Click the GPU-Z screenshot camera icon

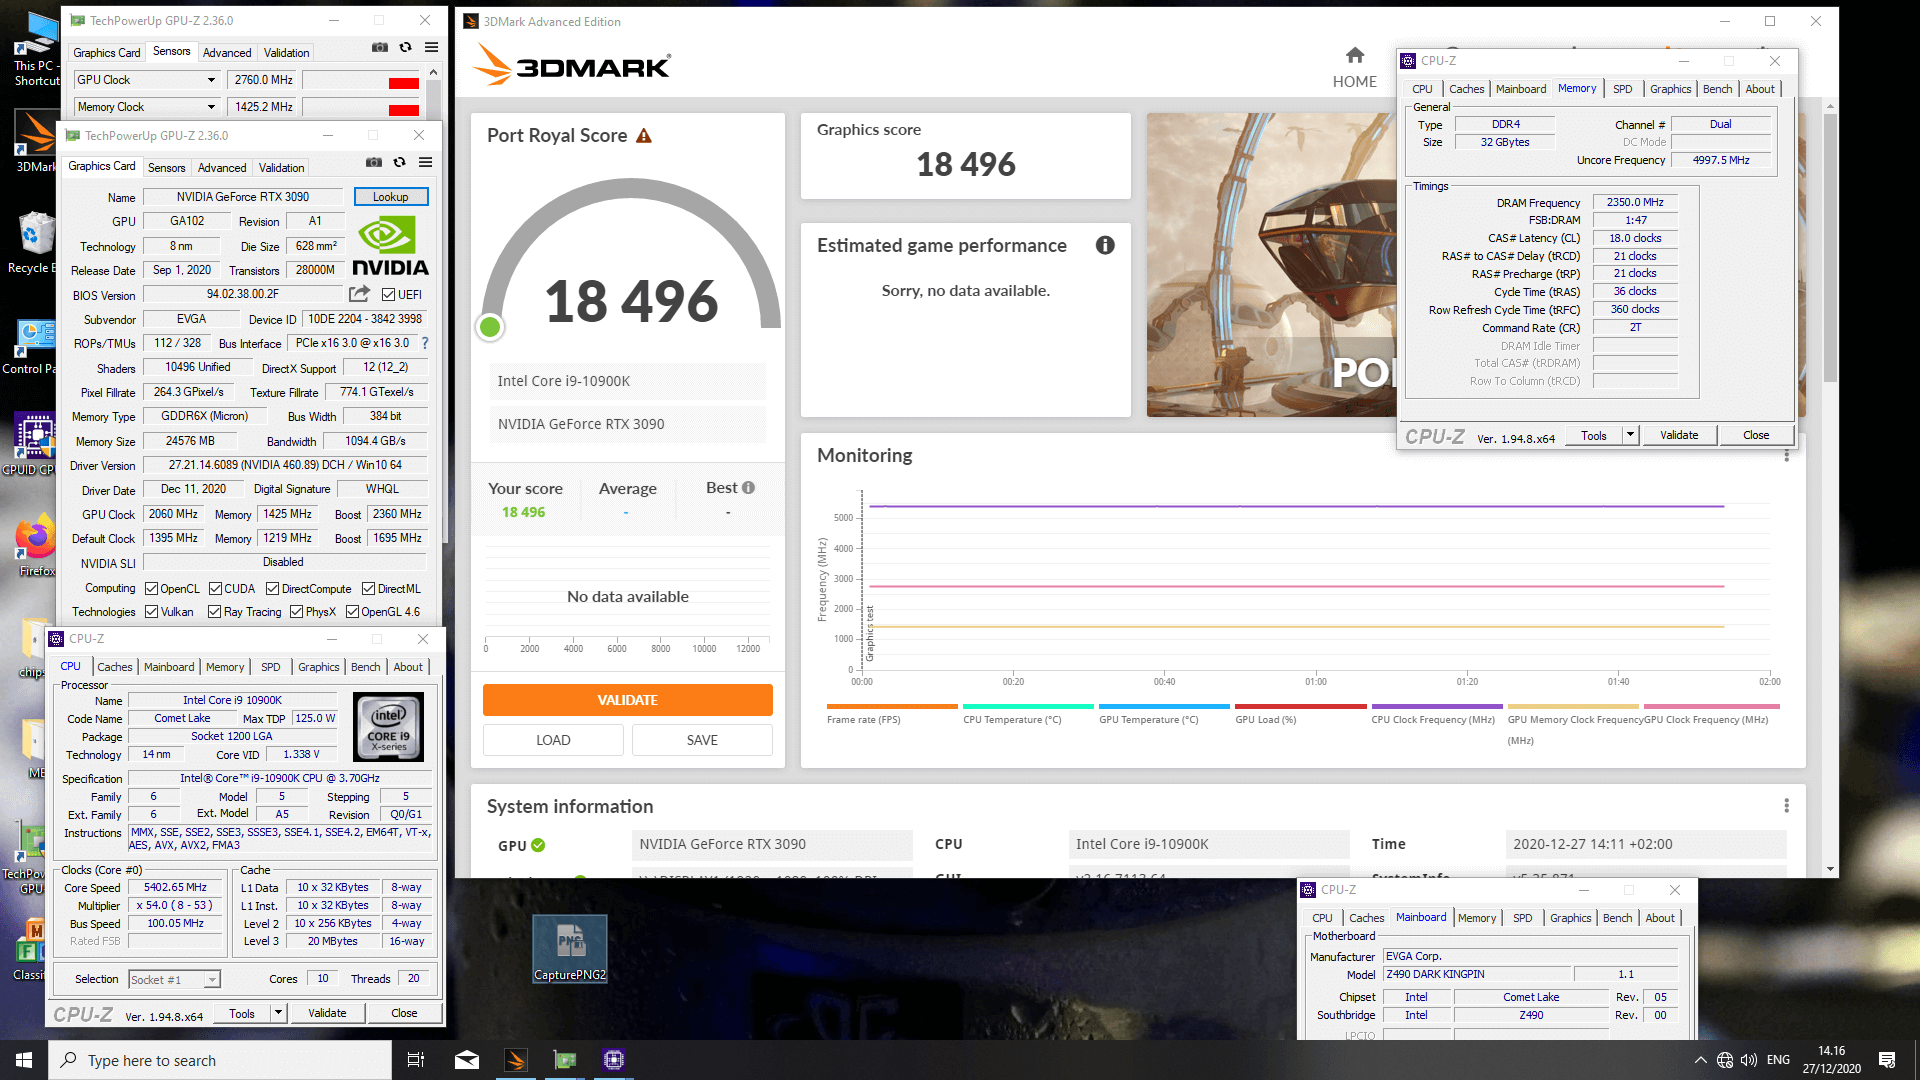[374, 163]
